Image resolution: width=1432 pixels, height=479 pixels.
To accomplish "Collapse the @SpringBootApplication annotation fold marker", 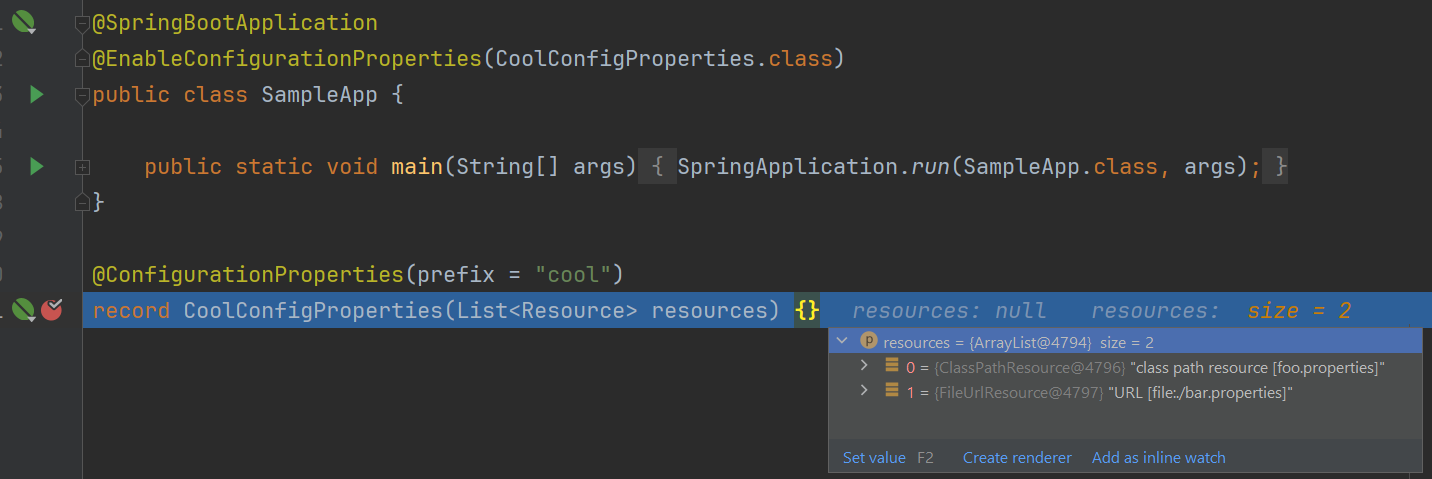I will (x=82, y=24).
